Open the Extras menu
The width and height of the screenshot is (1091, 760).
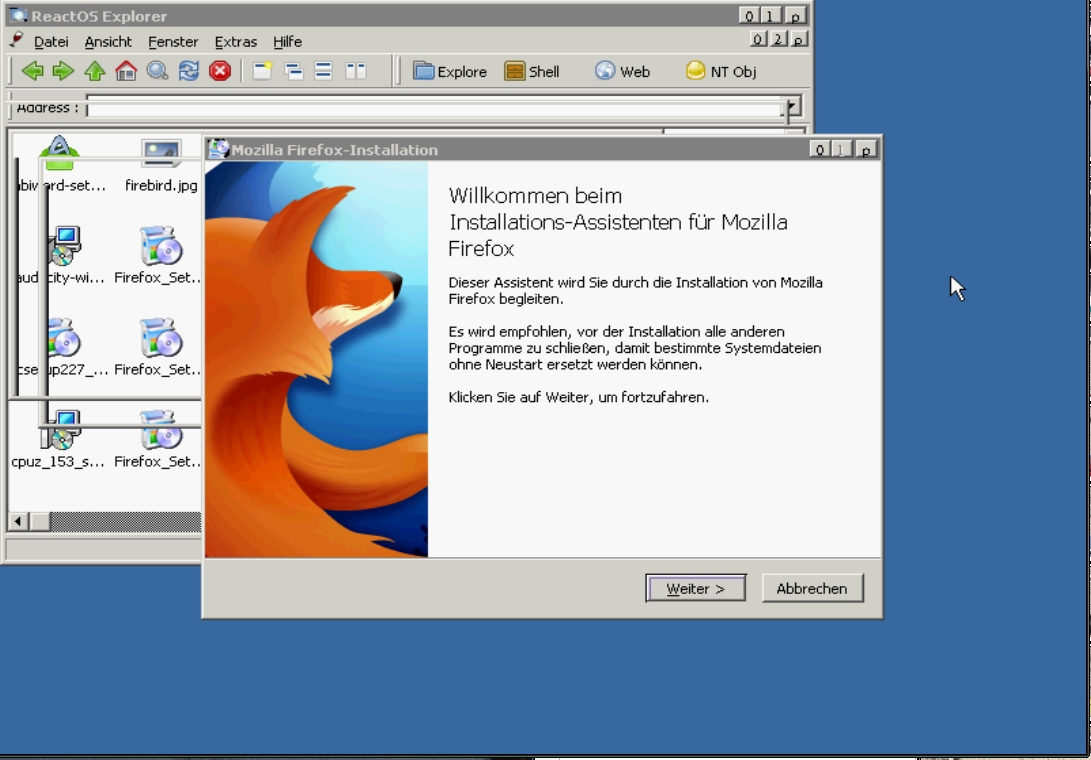pos(235,42)
